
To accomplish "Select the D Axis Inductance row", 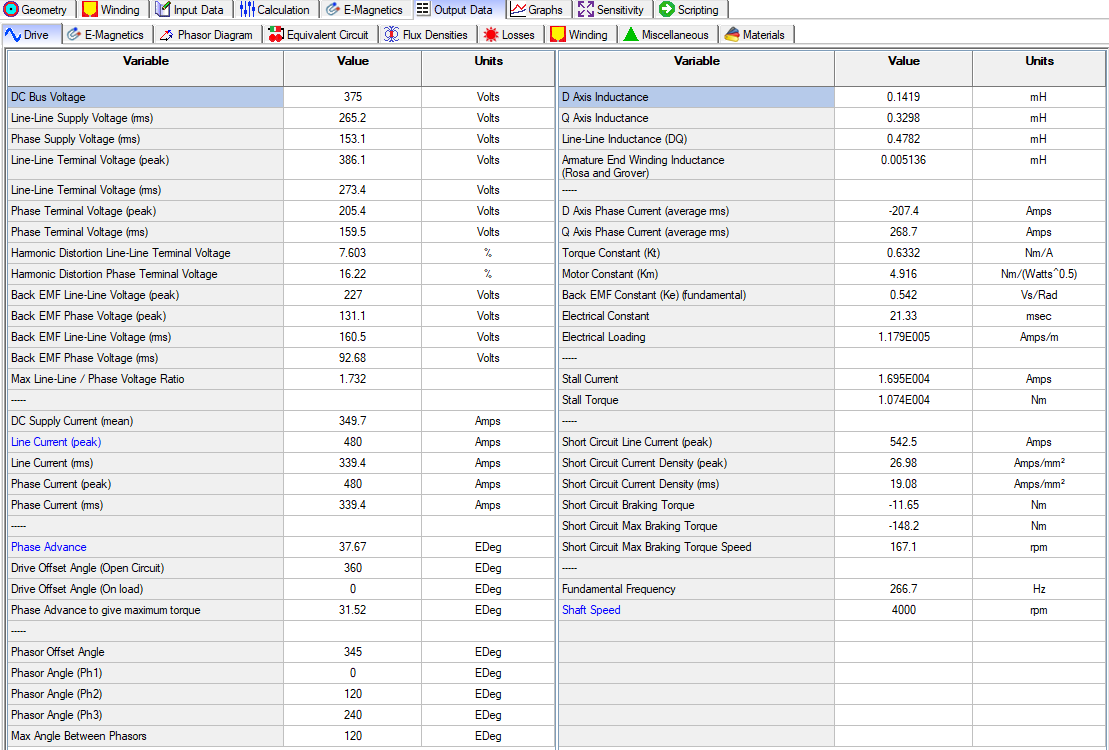I will [832, 97].
